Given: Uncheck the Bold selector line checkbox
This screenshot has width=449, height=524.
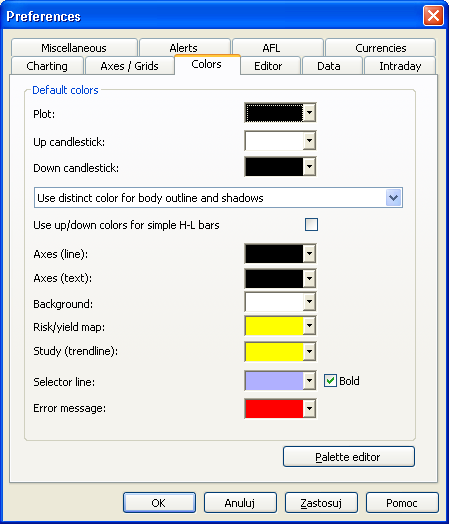Looking at the screenshot, I should click(x=330, y=381).
